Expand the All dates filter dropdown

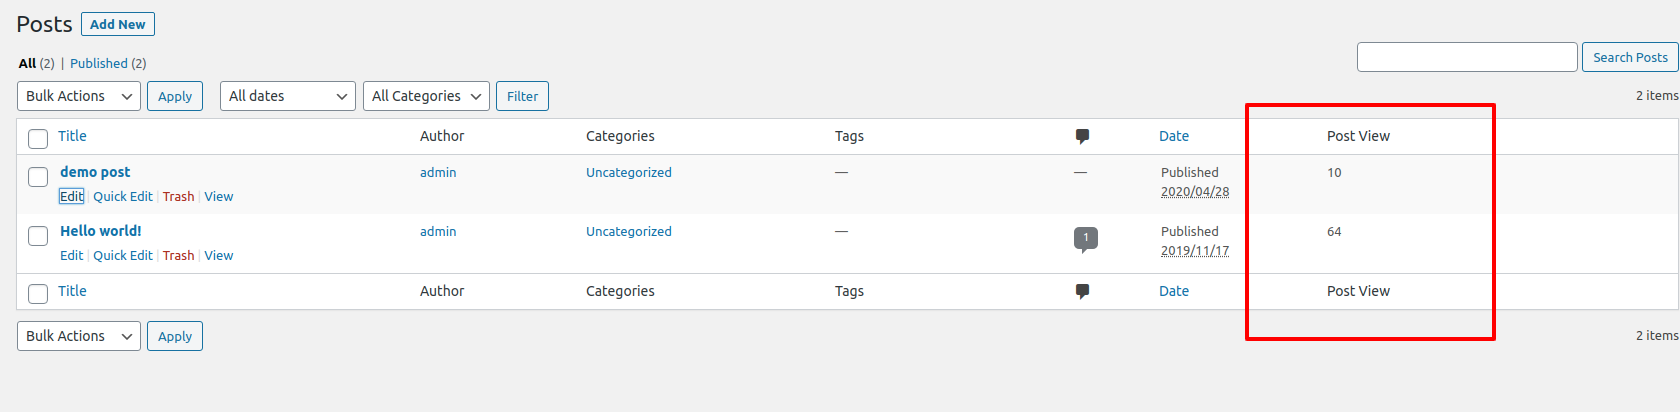[x=288, y=96]
